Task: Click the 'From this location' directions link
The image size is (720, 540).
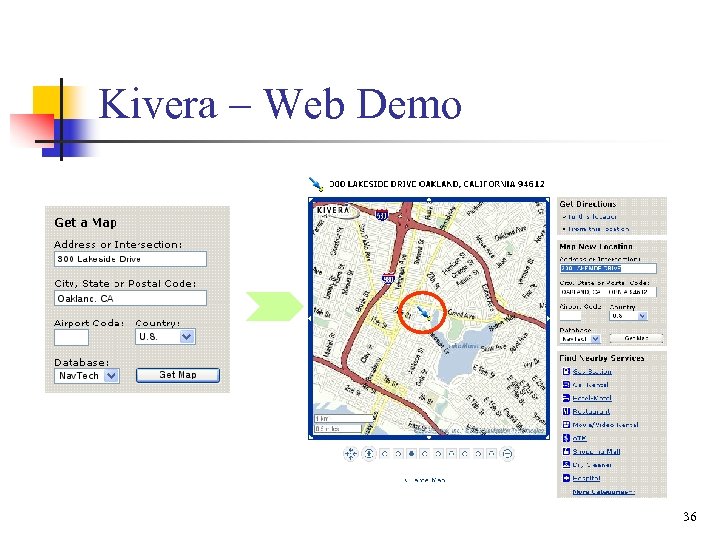Action: [598, 229]
